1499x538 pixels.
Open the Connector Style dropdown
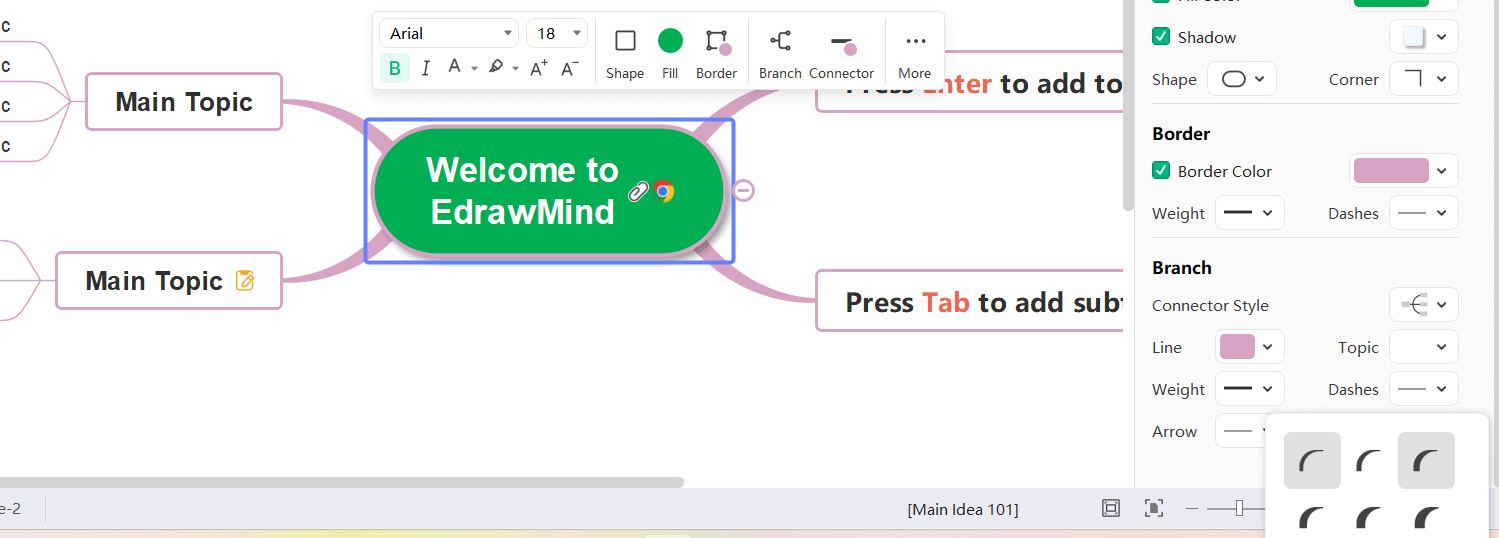point(1424,305)
